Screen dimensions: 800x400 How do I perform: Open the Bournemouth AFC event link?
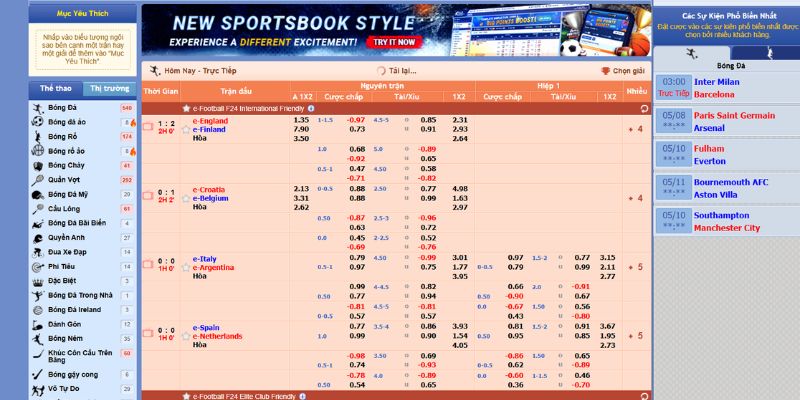pyautogui.click(x=731, y=182)
